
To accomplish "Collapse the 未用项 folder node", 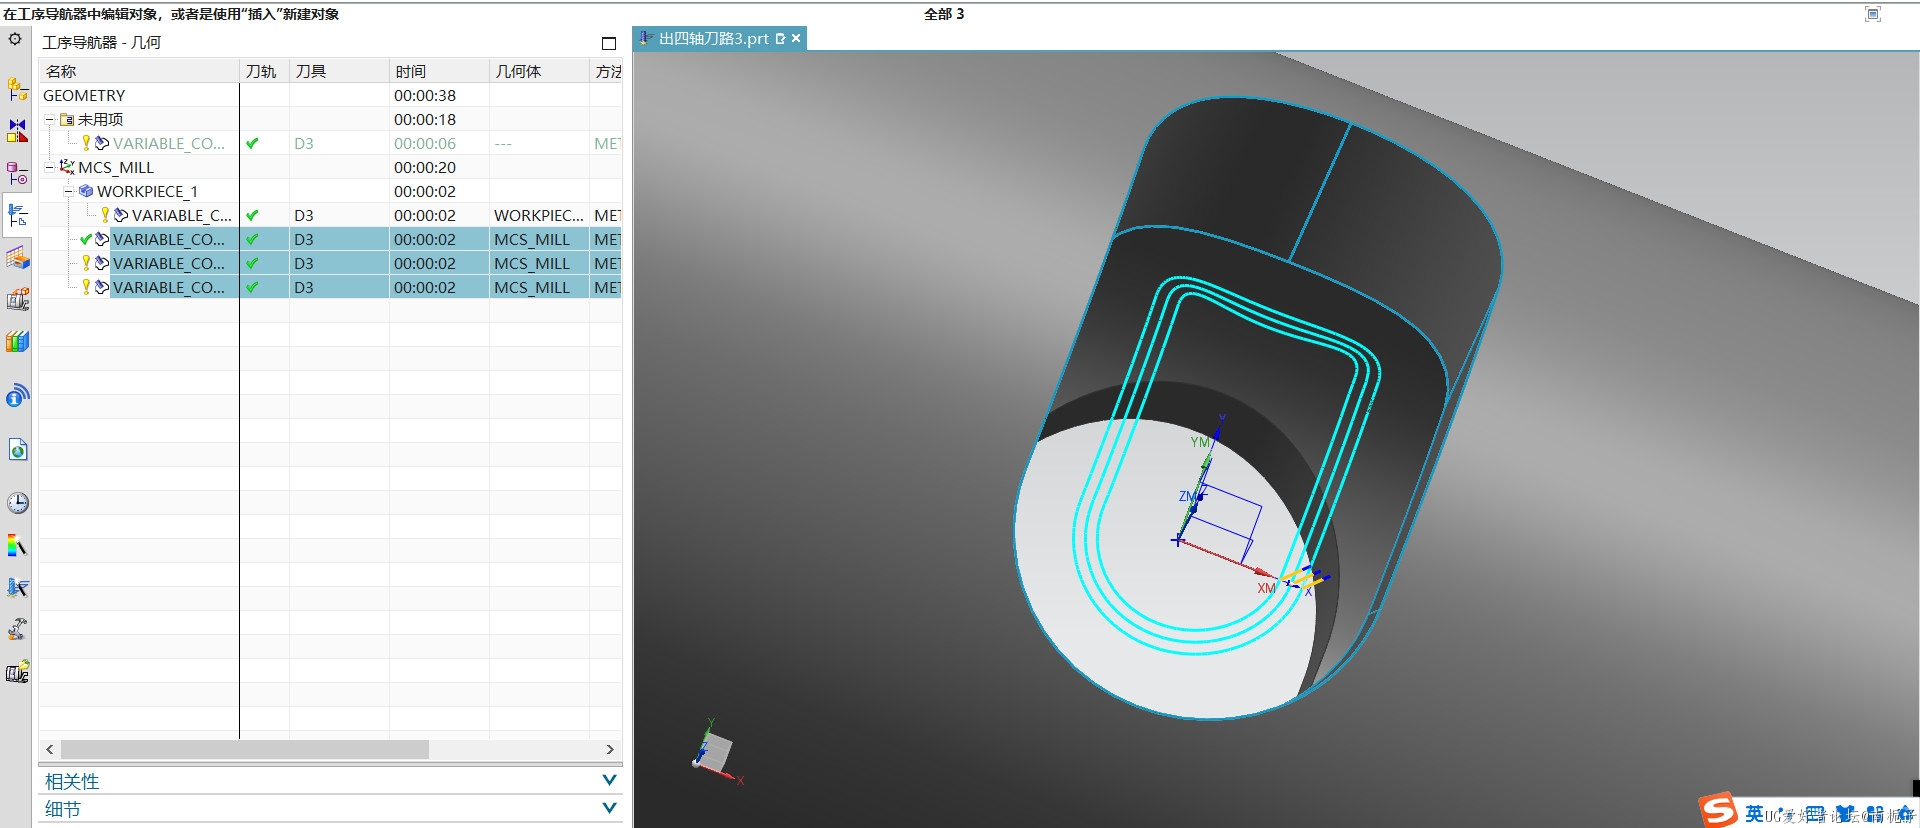I will (49, 120).
